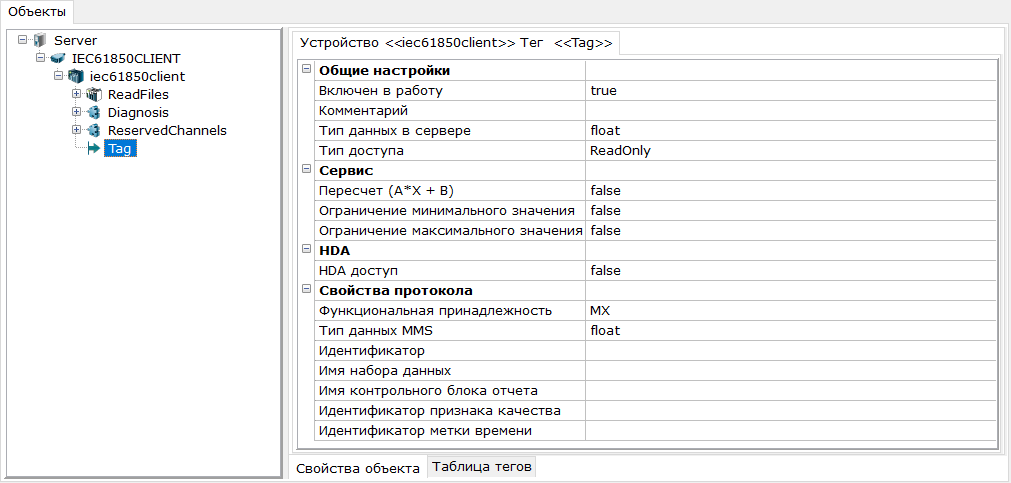Select ReadFiles in the tree
The height and width of the screenshot is (483, 1011).
click(x=139, y=95)
